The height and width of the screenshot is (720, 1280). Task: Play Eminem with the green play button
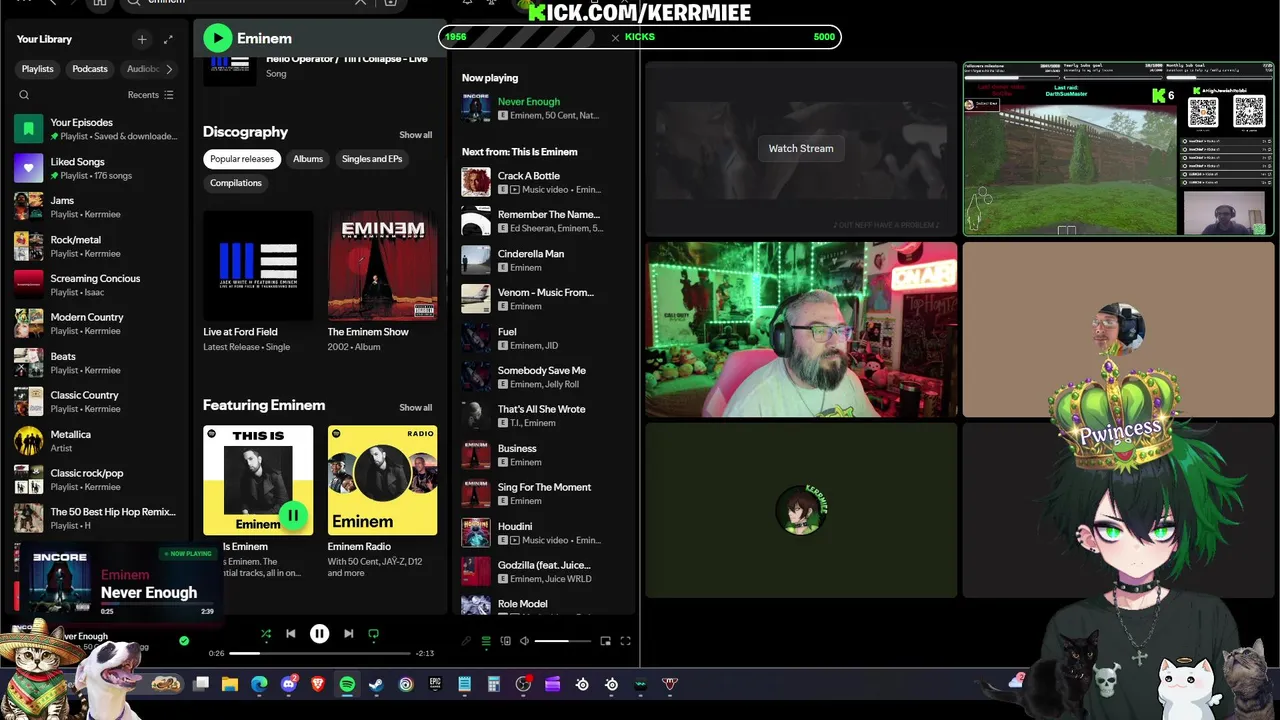click(x=217, y=38)
